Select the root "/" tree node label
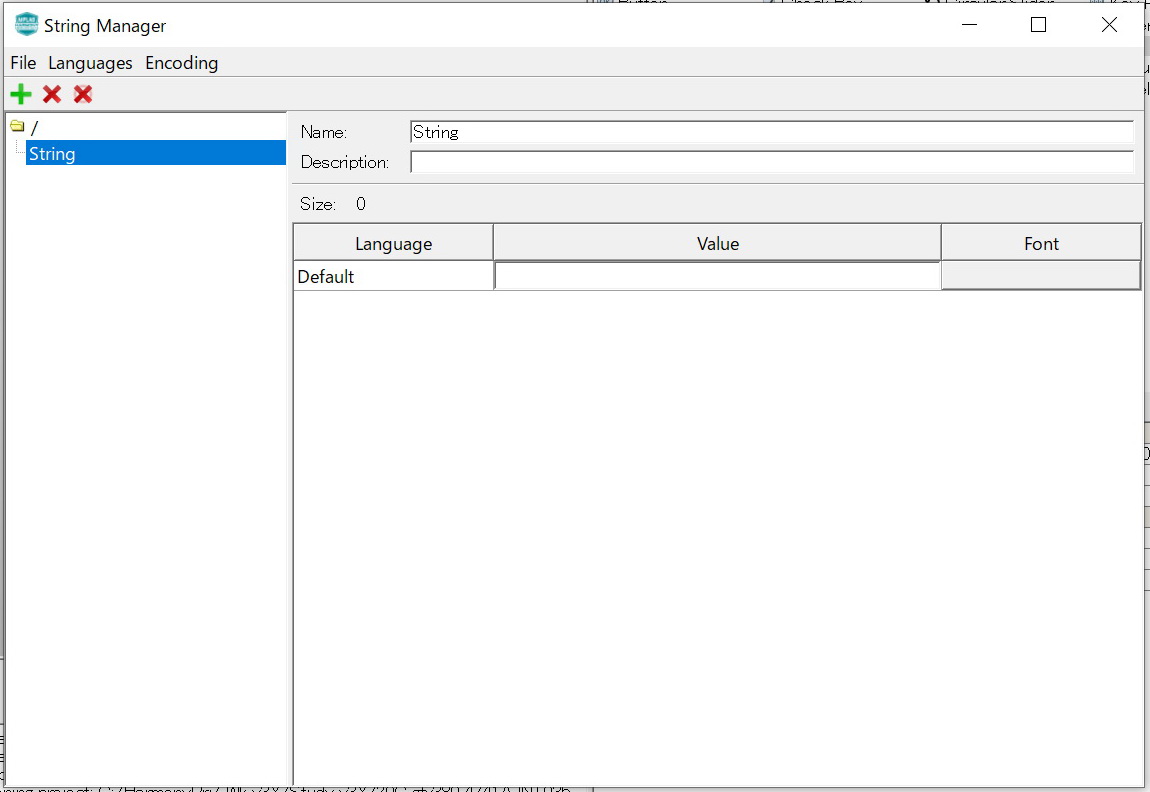1150x792 pixels. pyautogui.click(x=35, y=128)
